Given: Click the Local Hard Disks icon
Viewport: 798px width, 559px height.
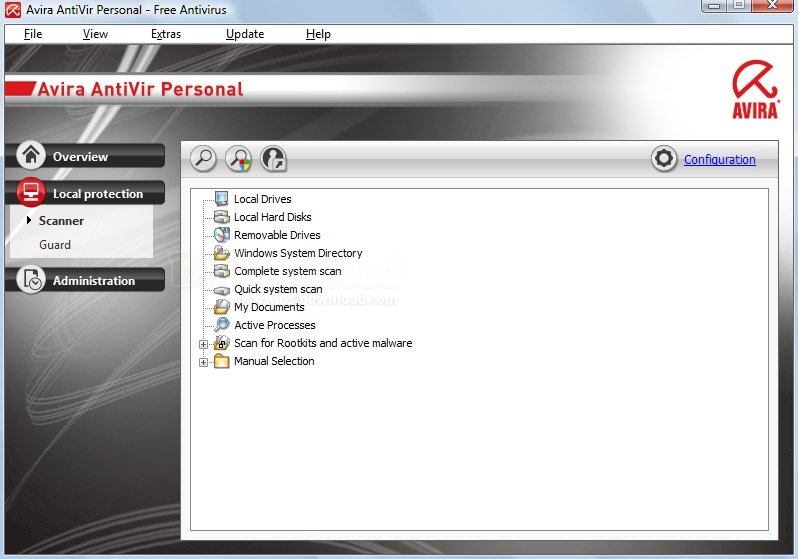Looking at the screenshot, I should pyautogui.click(x=221, y=217).
